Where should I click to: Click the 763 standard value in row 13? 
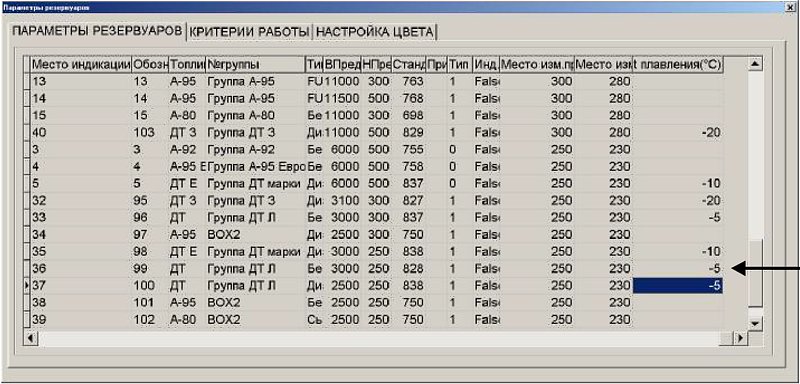[x=409, y=81]
